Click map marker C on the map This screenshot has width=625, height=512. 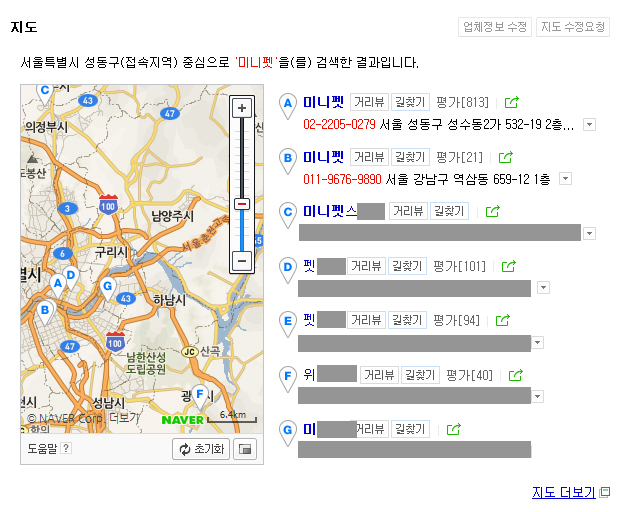[x=45, y=94]
